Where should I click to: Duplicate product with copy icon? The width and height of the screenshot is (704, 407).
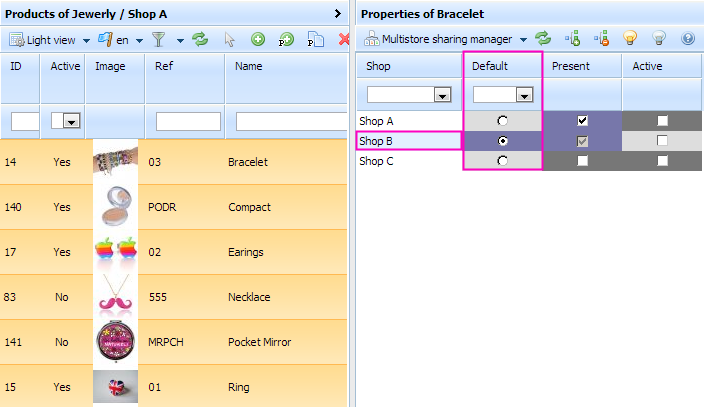point(316,40)
